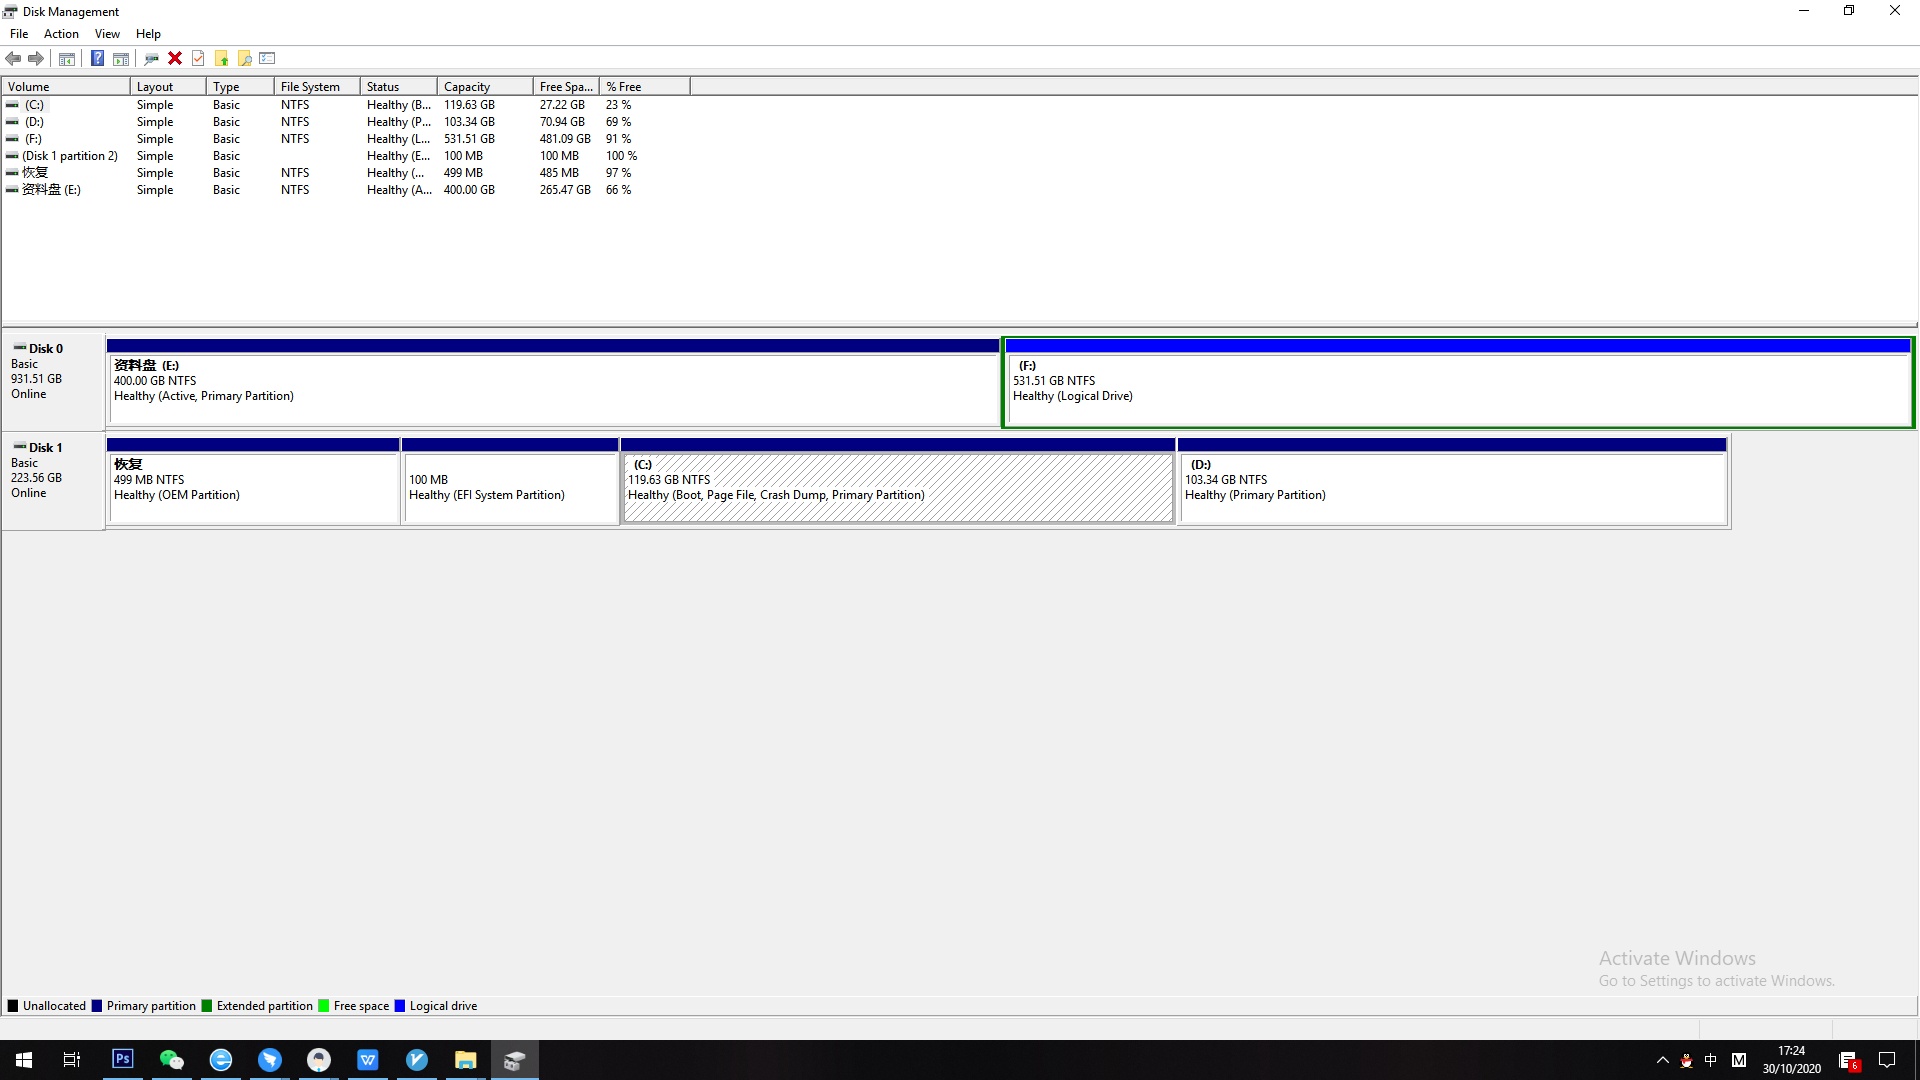Toggle the action pane toolbar icon
This screenshot has width=1920, height=1080.
pos(121,58)
